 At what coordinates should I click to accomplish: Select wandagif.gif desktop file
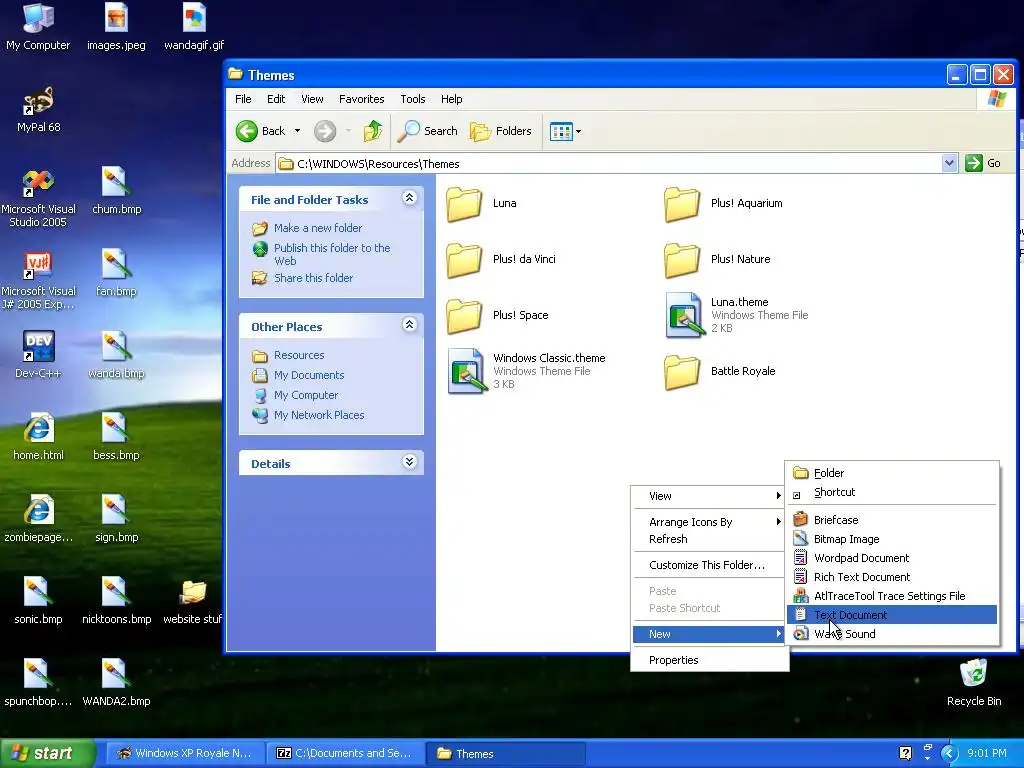click(x=194, y=27)
